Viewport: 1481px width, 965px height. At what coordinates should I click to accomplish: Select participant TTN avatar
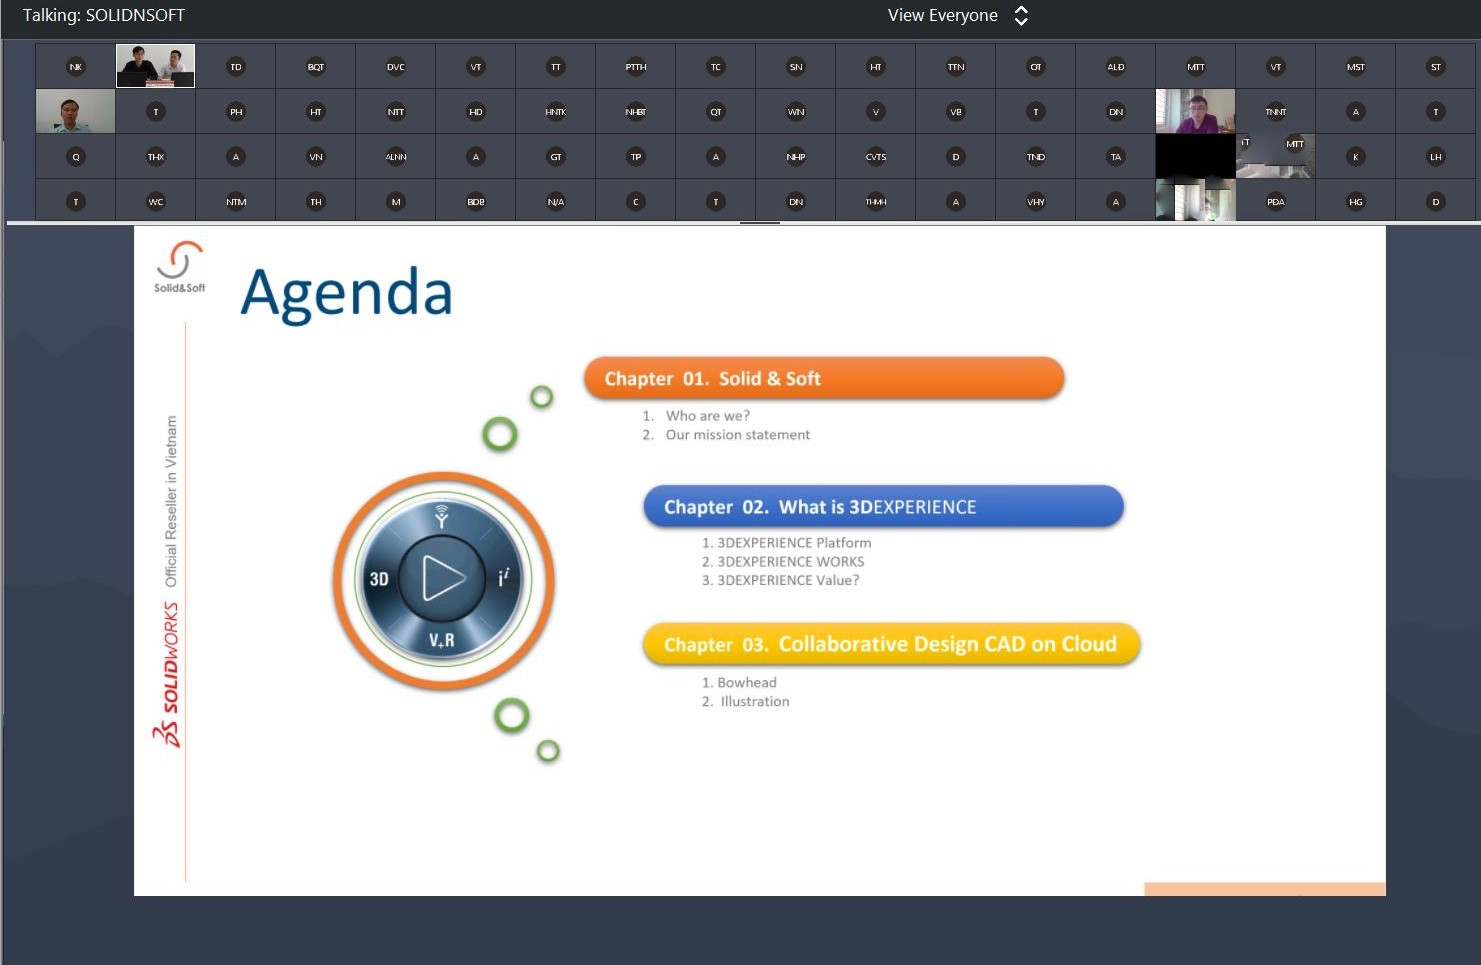tap(956, 67)
